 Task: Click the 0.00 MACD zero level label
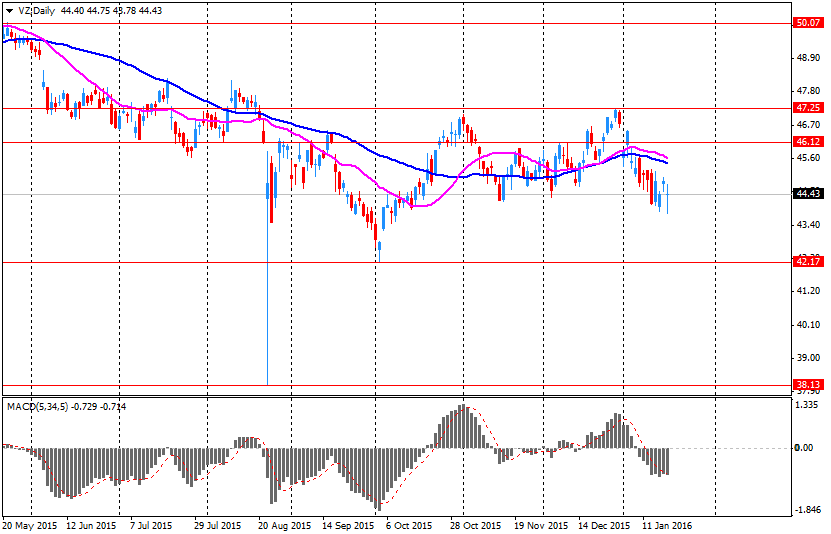point(808,448)
